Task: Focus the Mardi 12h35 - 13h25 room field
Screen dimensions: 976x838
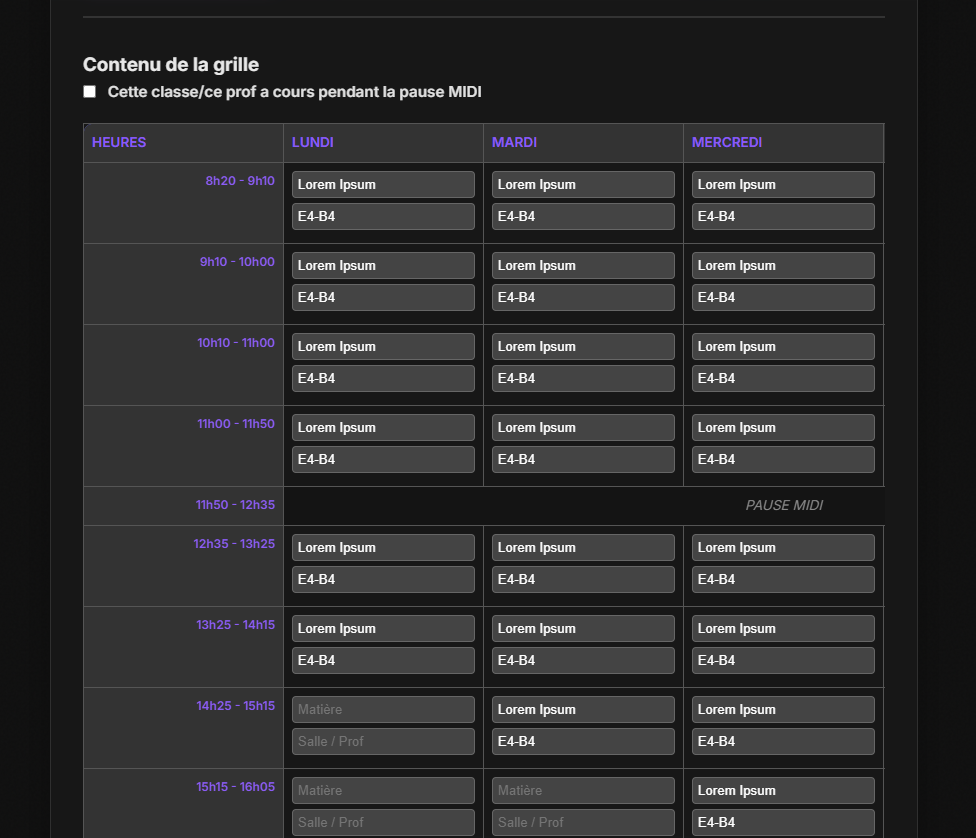Action: 583,580
